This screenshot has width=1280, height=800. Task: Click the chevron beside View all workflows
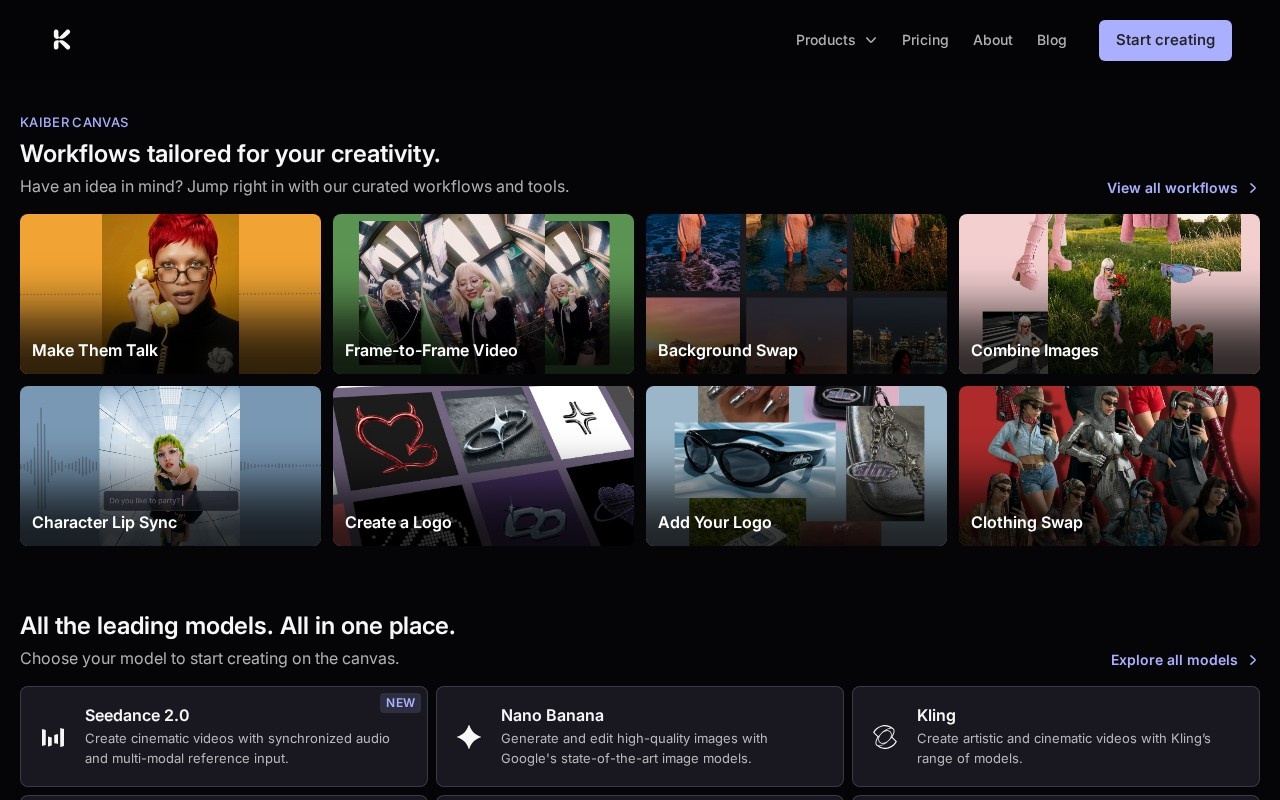click(1253, 188)
